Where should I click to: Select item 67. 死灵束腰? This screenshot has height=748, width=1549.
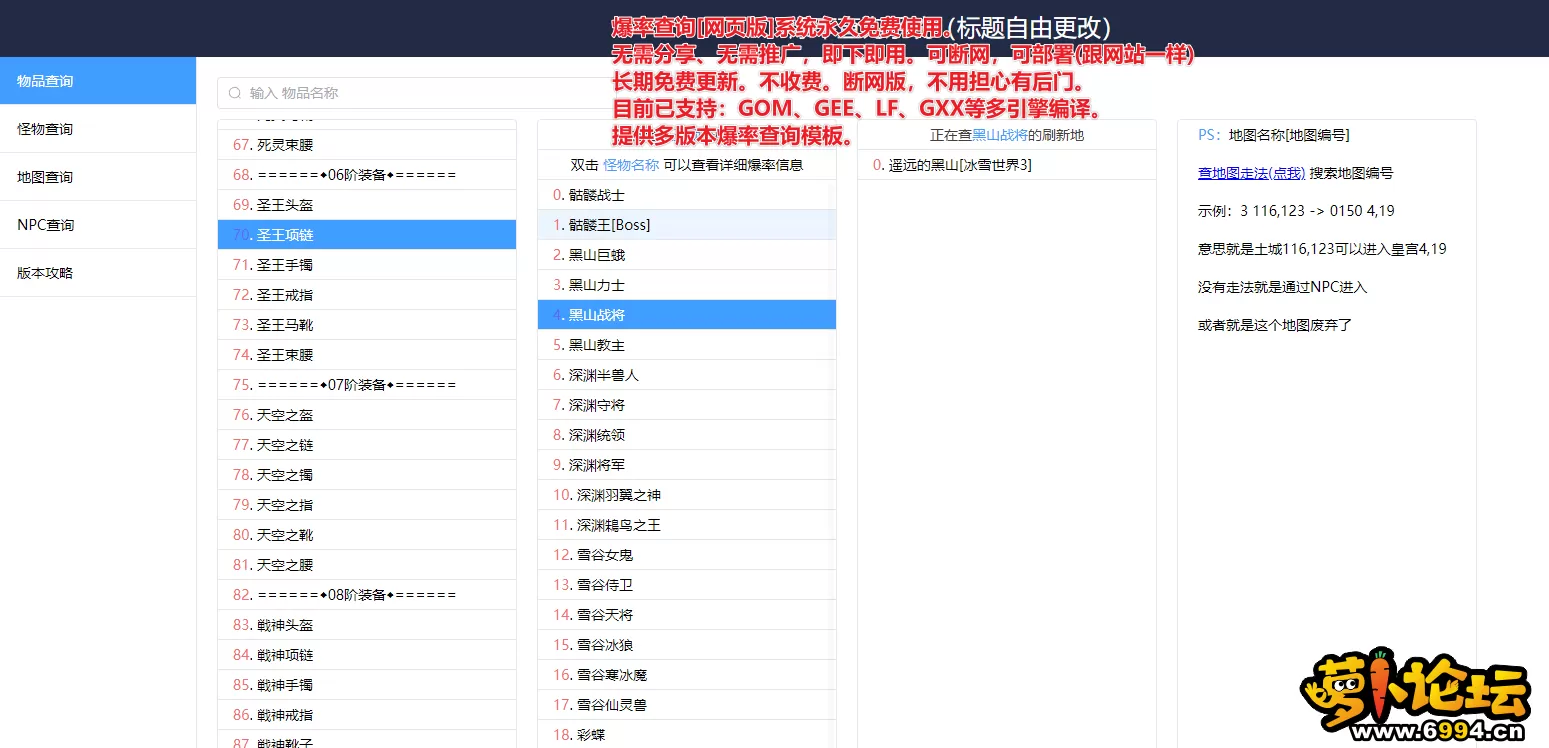click(367, 145)
